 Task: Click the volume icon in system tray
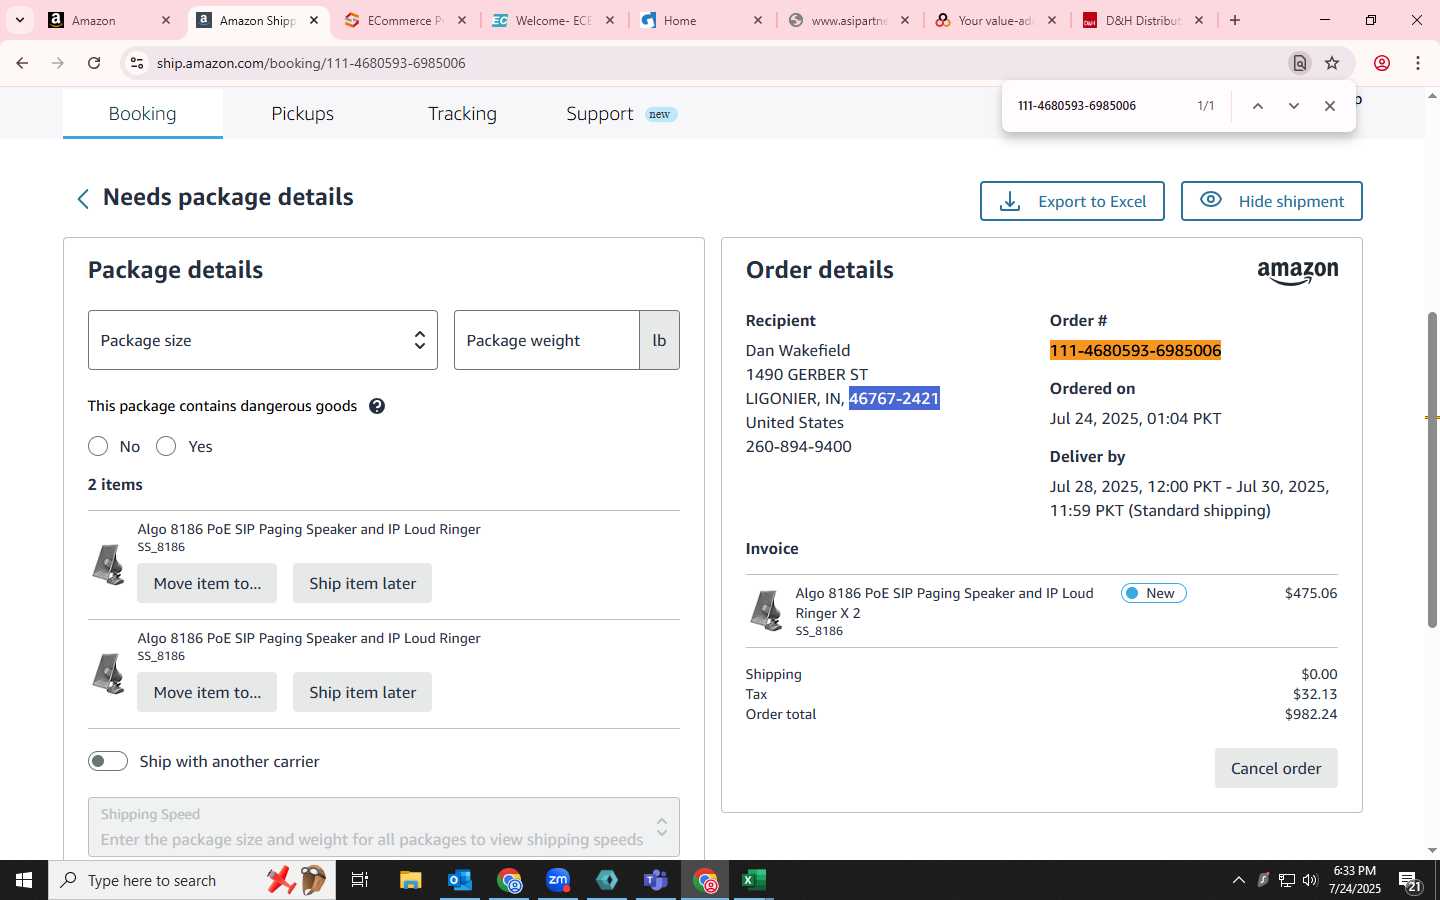[1311, 880]
